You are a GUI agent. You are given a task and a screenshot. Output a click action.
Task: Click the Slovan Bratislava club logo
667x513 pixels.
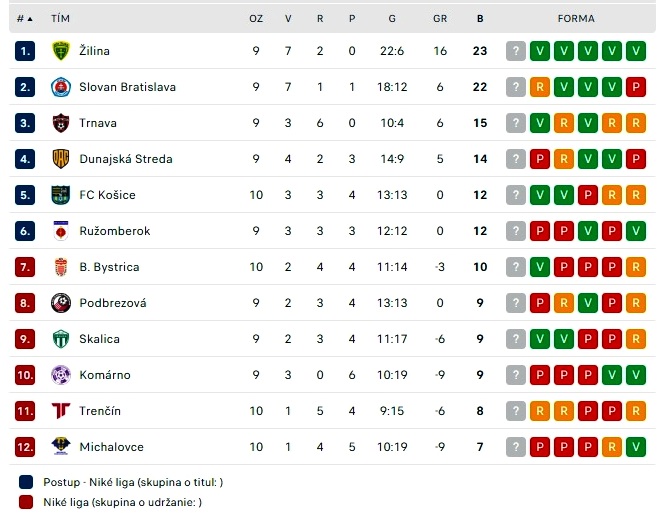tap(60, 87)
